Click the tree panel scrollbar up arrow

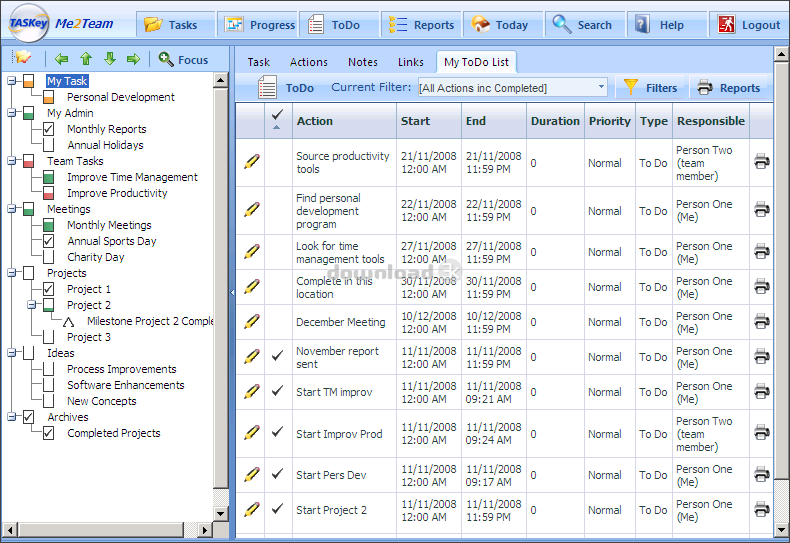tap(222, 79)
